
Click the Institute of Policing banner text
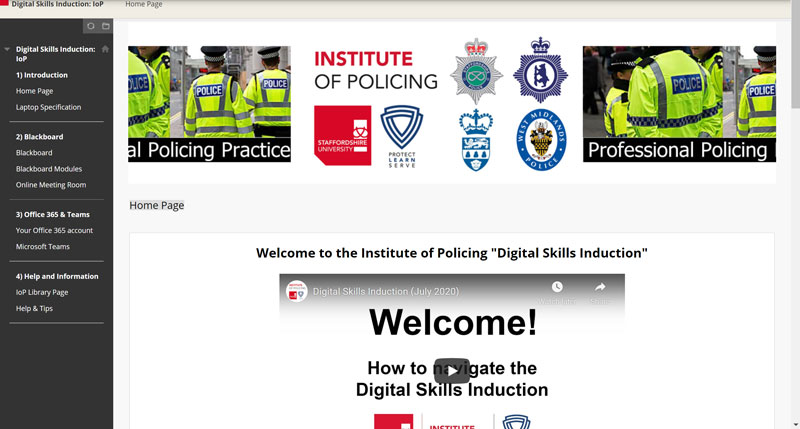pos(376,70)
